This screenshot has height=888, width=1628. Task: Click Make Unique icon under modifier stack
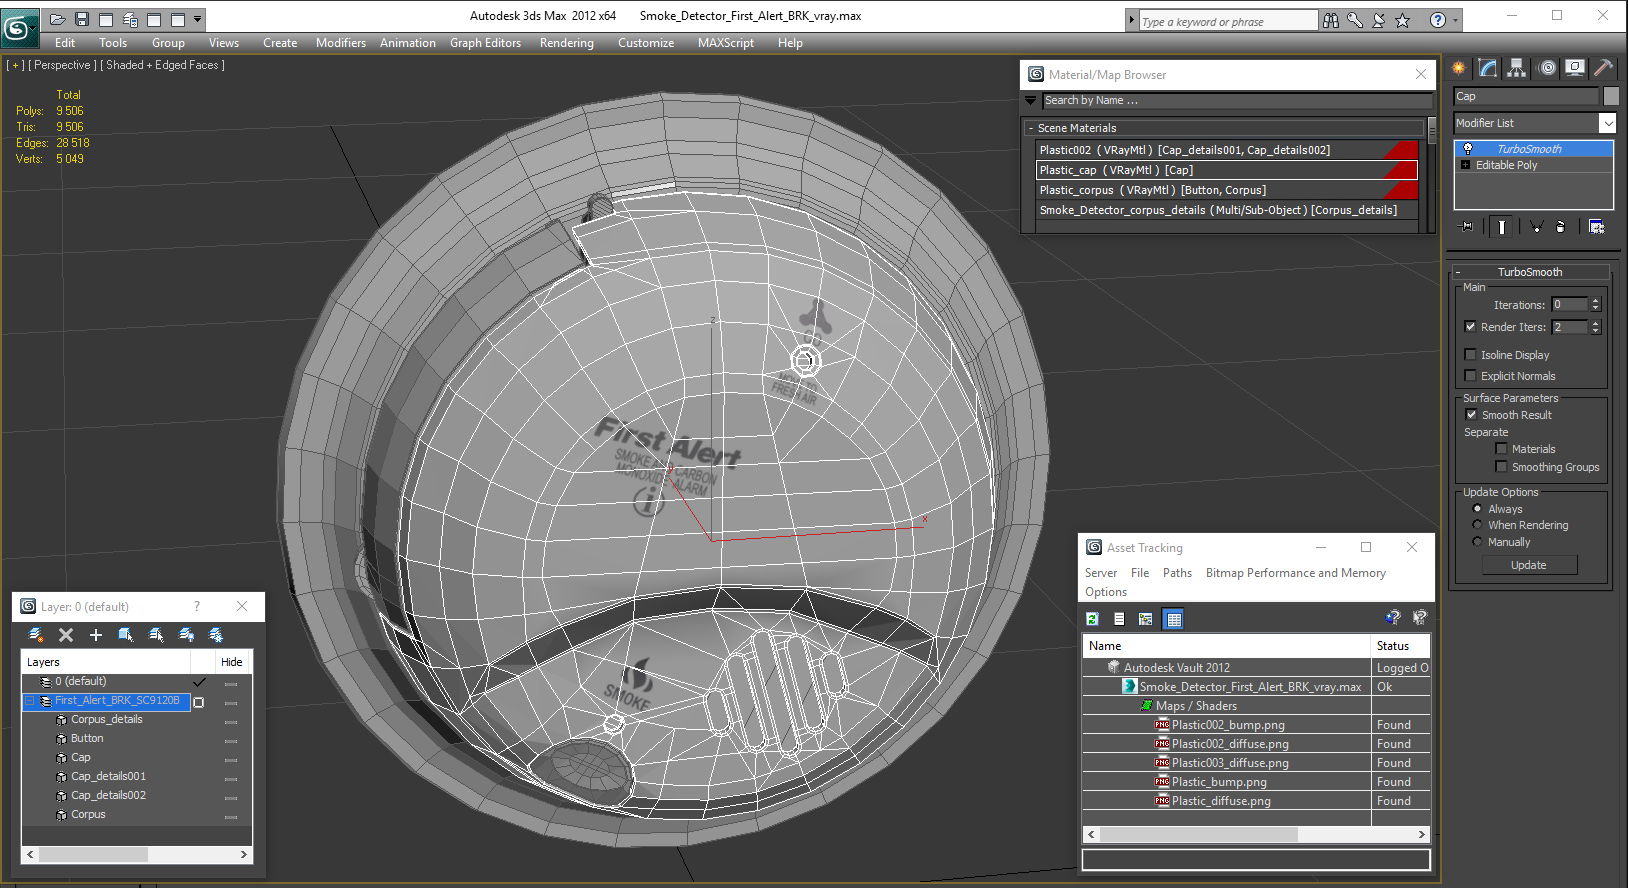tap(1536, 227)
